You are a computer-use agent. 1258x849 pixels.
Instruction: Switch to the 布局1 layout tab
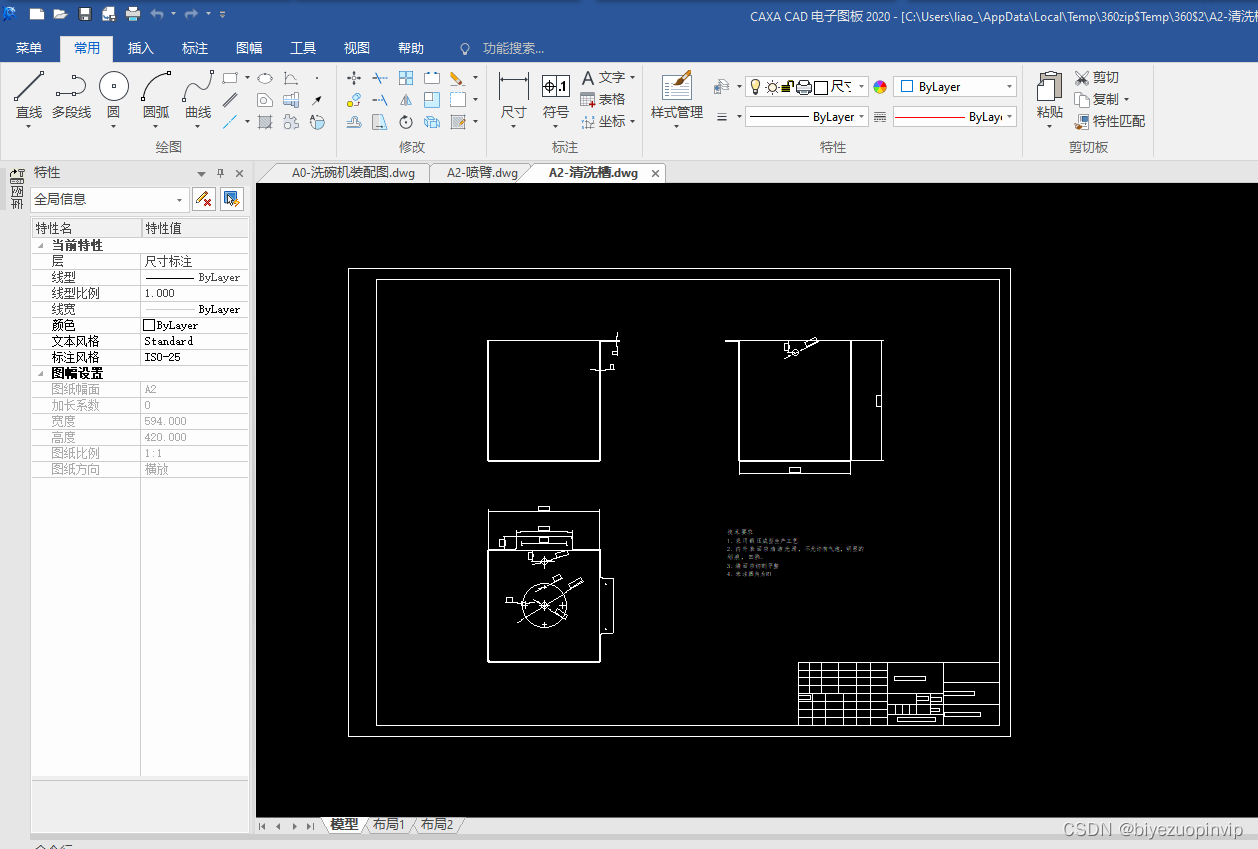click(388, 825)
